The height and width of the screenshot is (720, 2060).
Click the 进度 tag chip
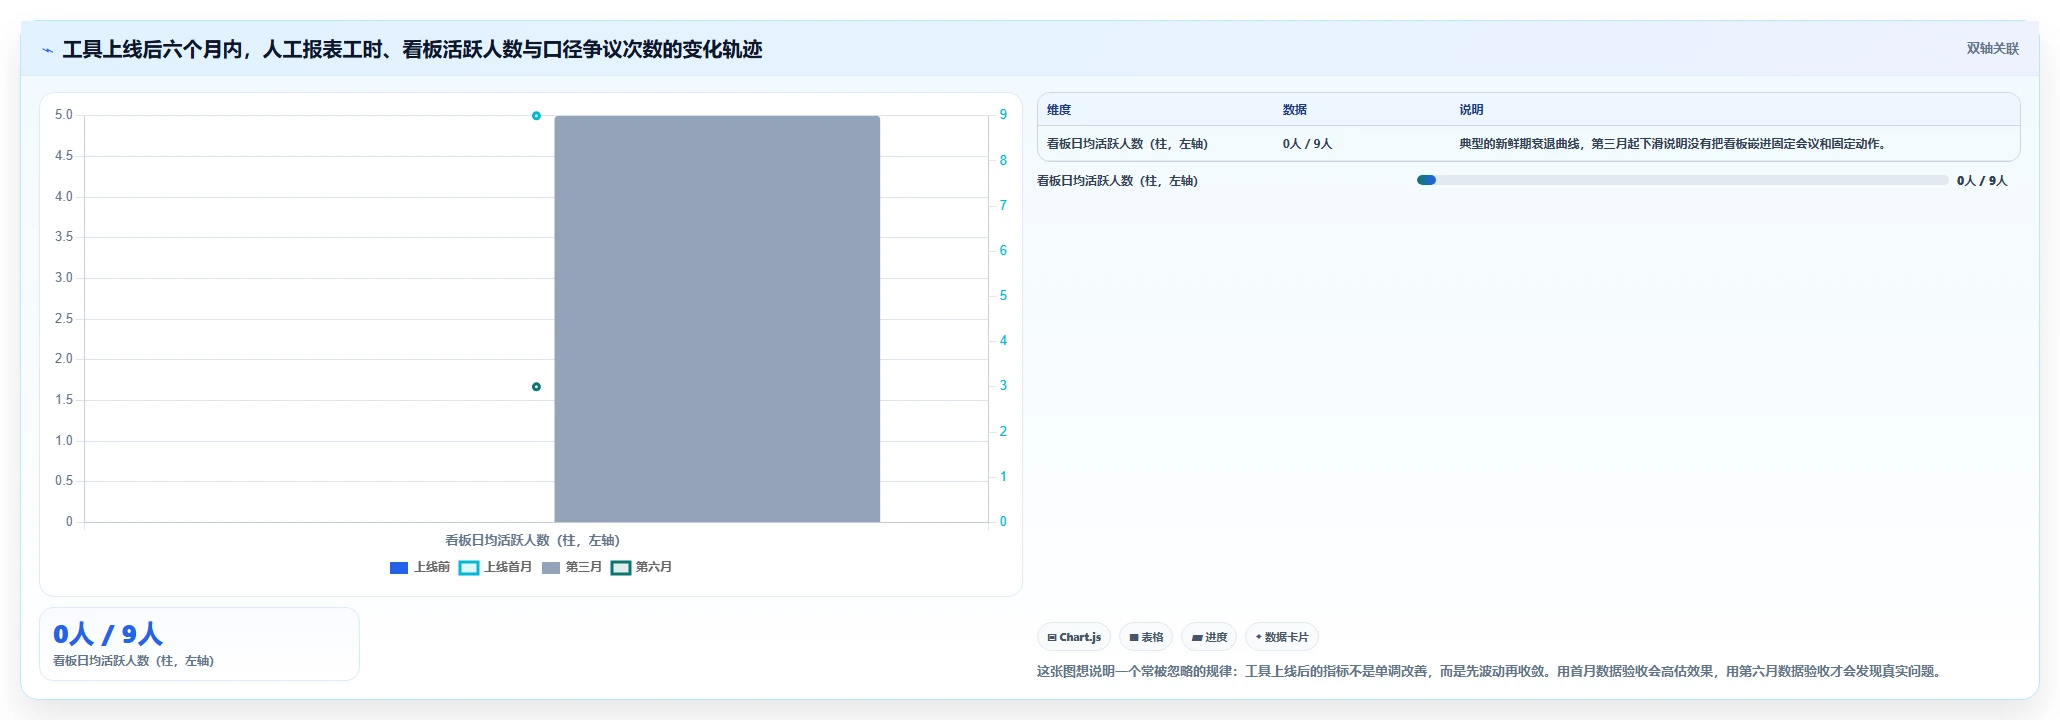click(1209, 637)
